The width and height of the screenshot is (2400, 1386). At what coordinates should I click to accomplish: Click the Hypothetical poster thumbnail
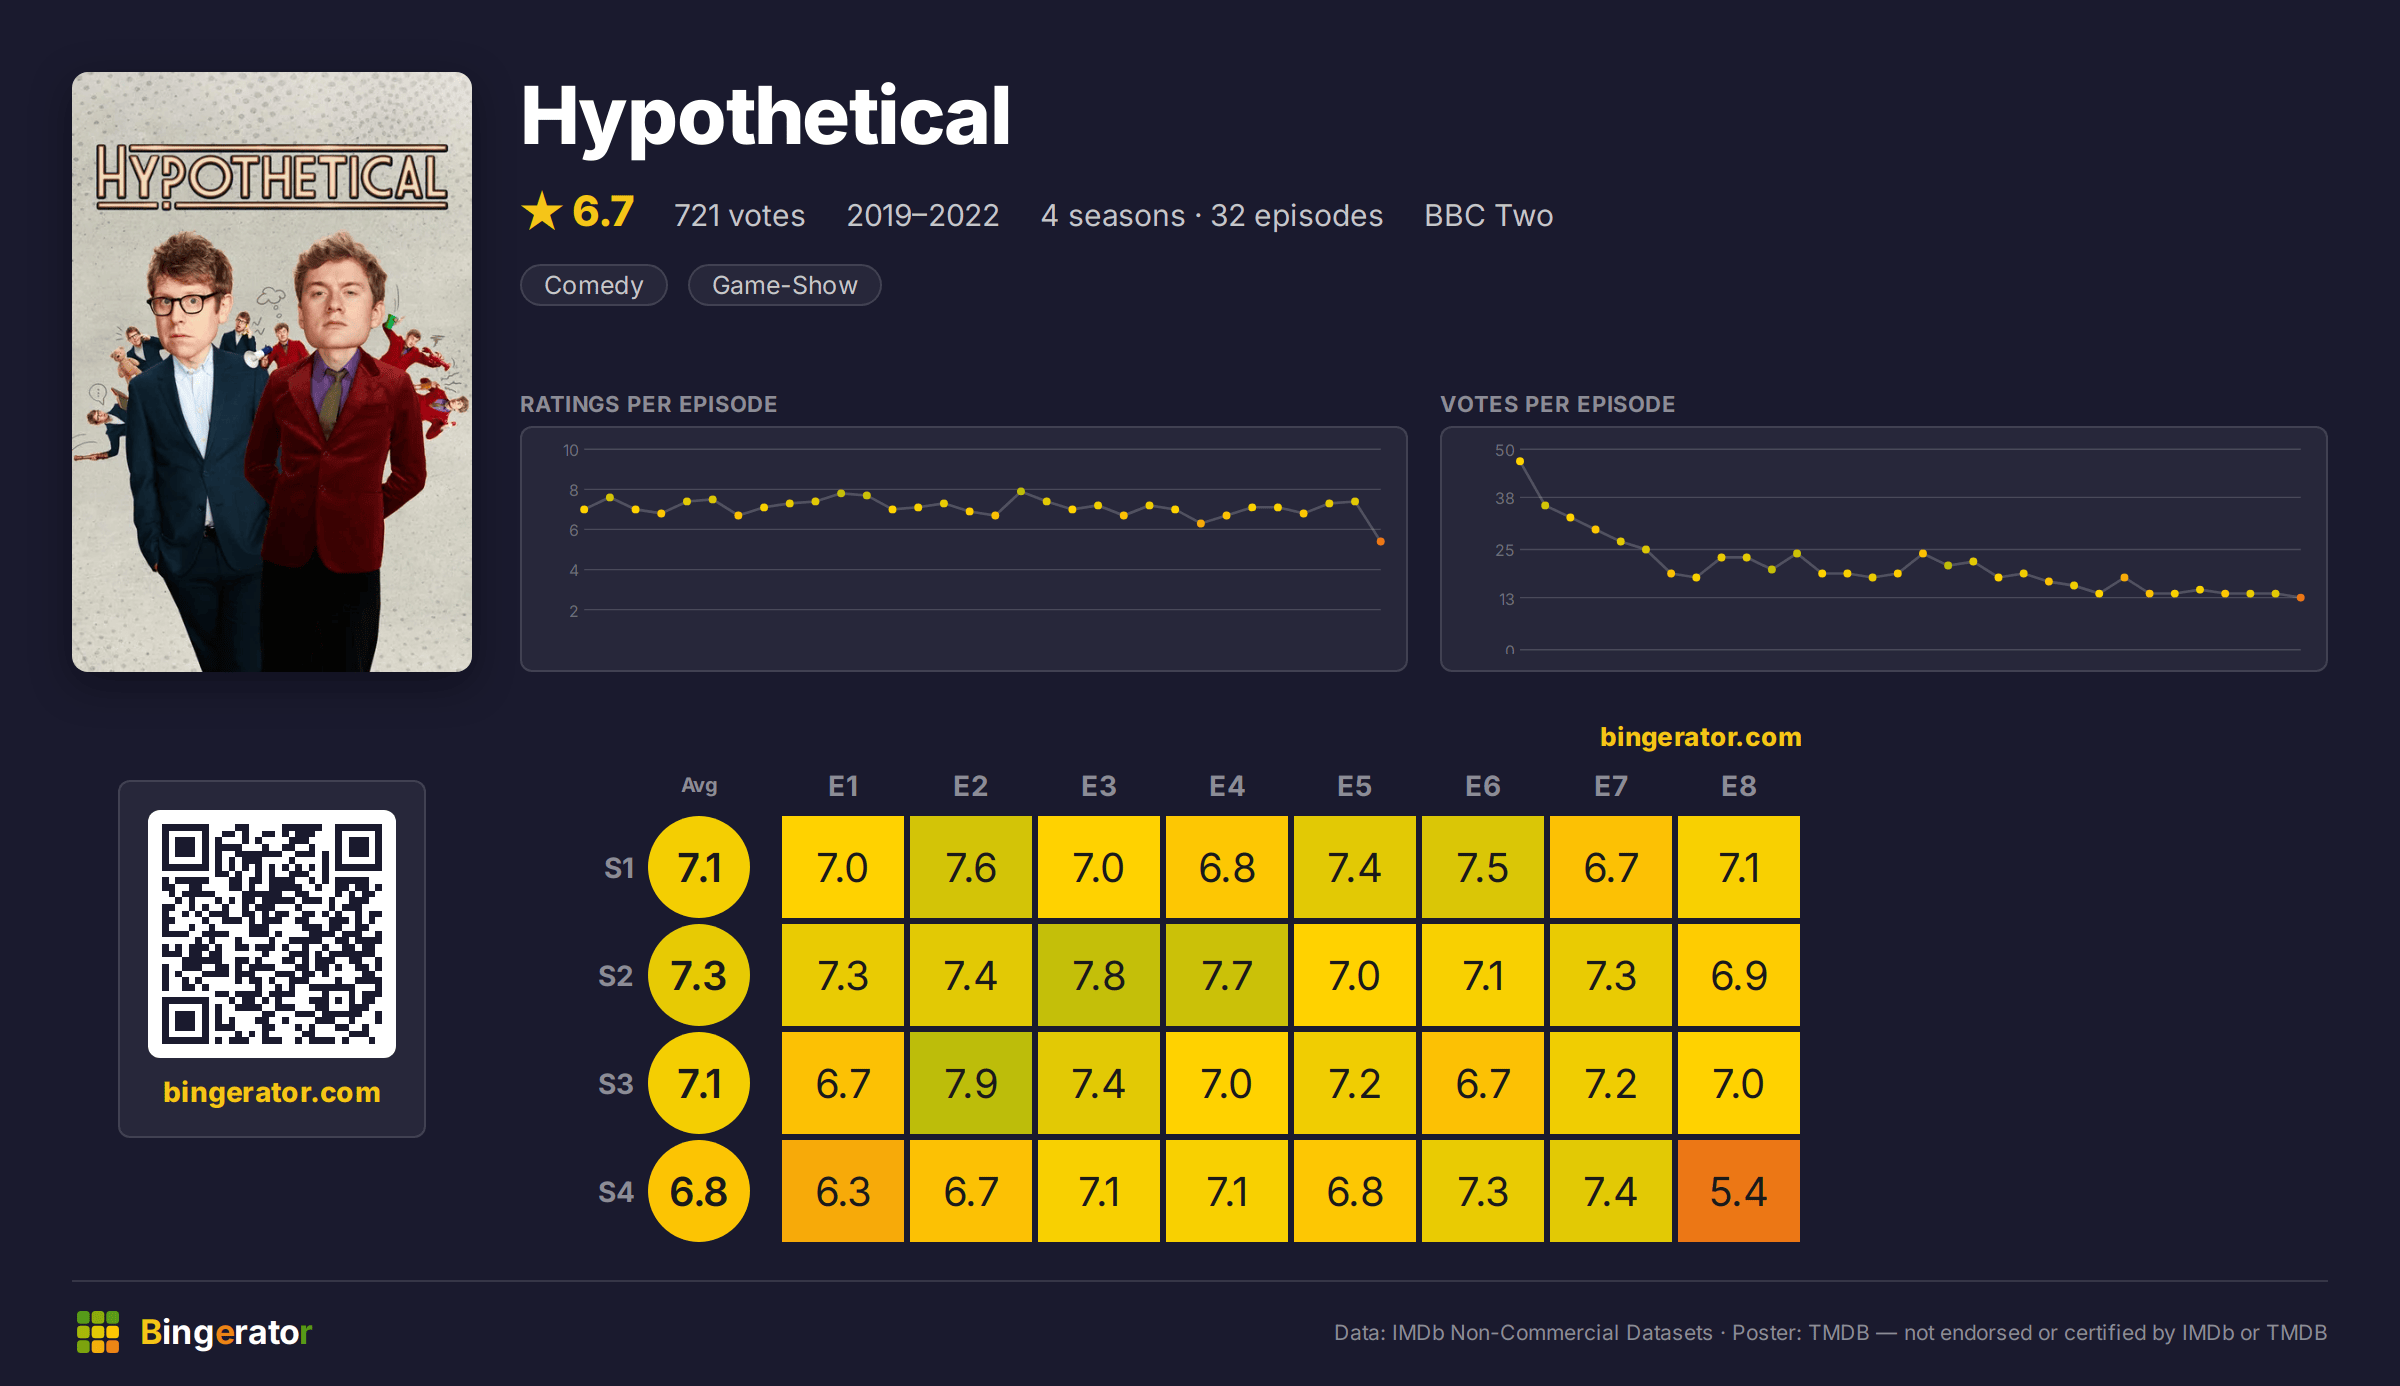[x=272, y=372]
